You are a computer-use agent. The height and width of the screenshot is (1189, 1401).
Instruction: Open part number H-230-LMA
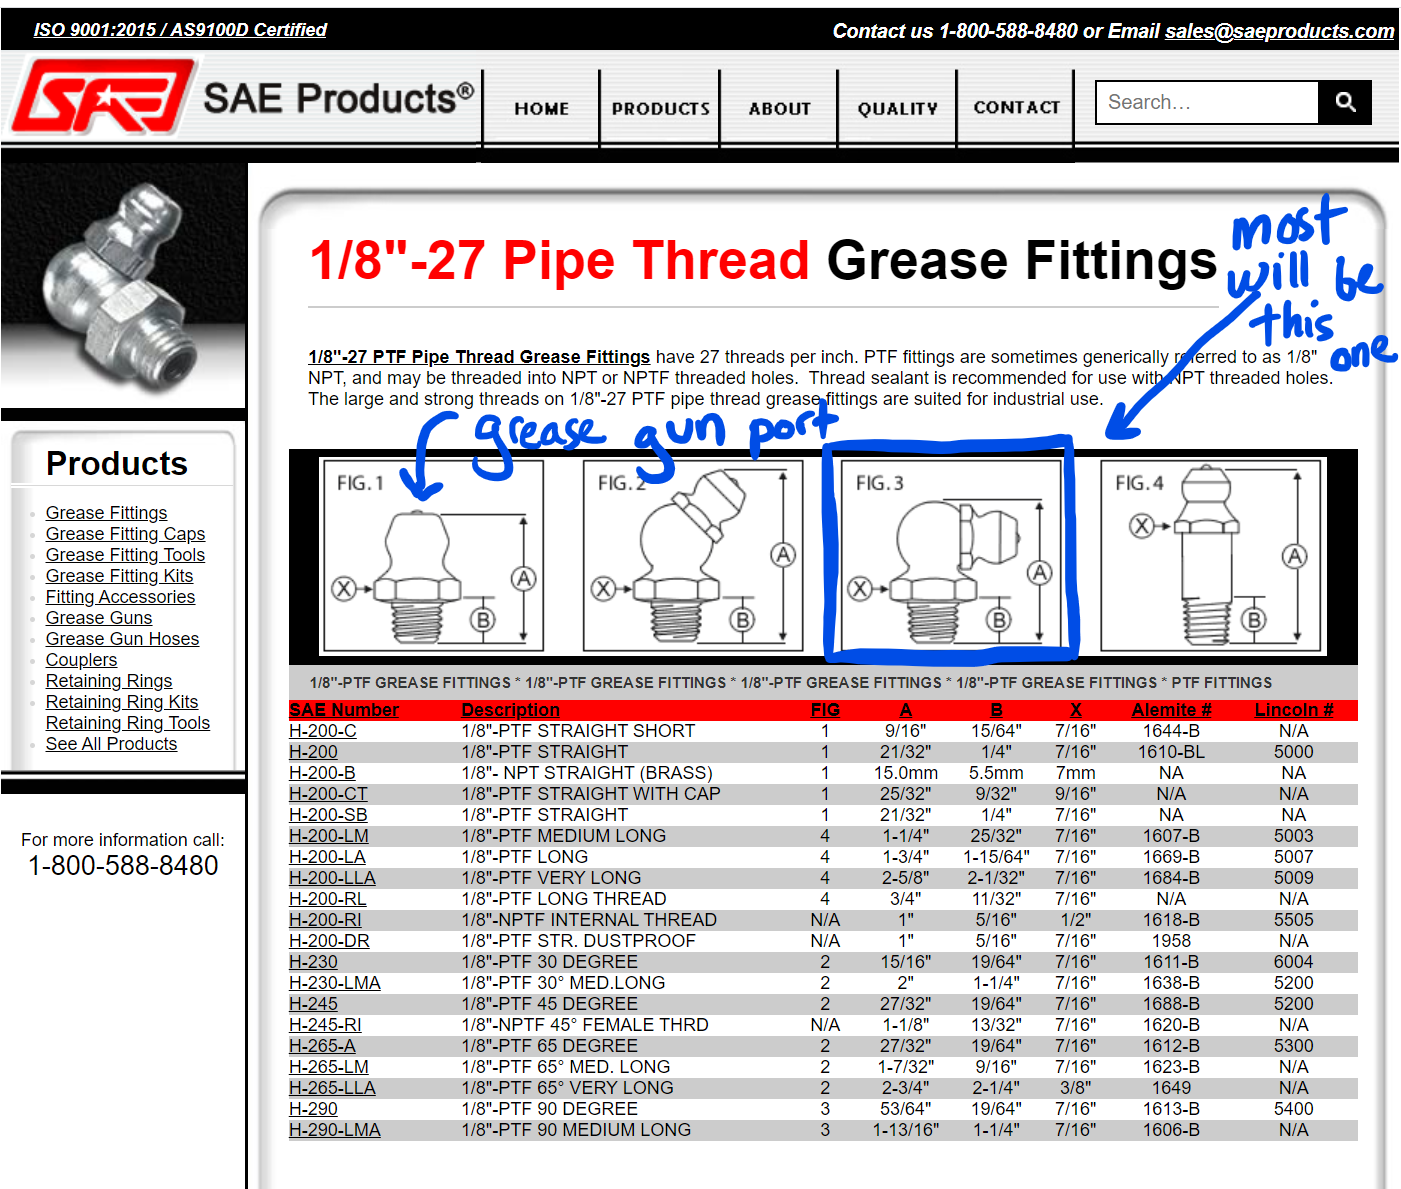(335, 983)
